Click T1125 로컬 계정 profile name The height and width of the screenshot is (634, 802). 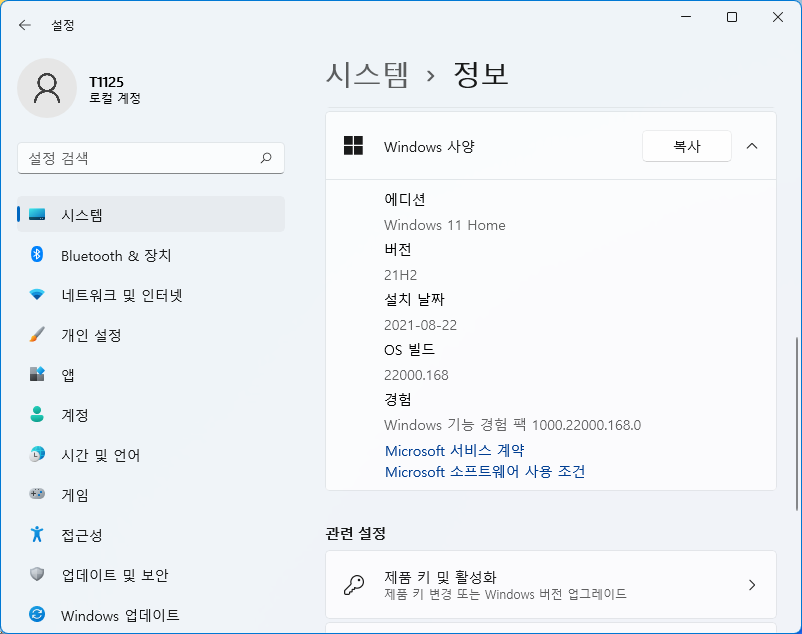click(115, 89)
